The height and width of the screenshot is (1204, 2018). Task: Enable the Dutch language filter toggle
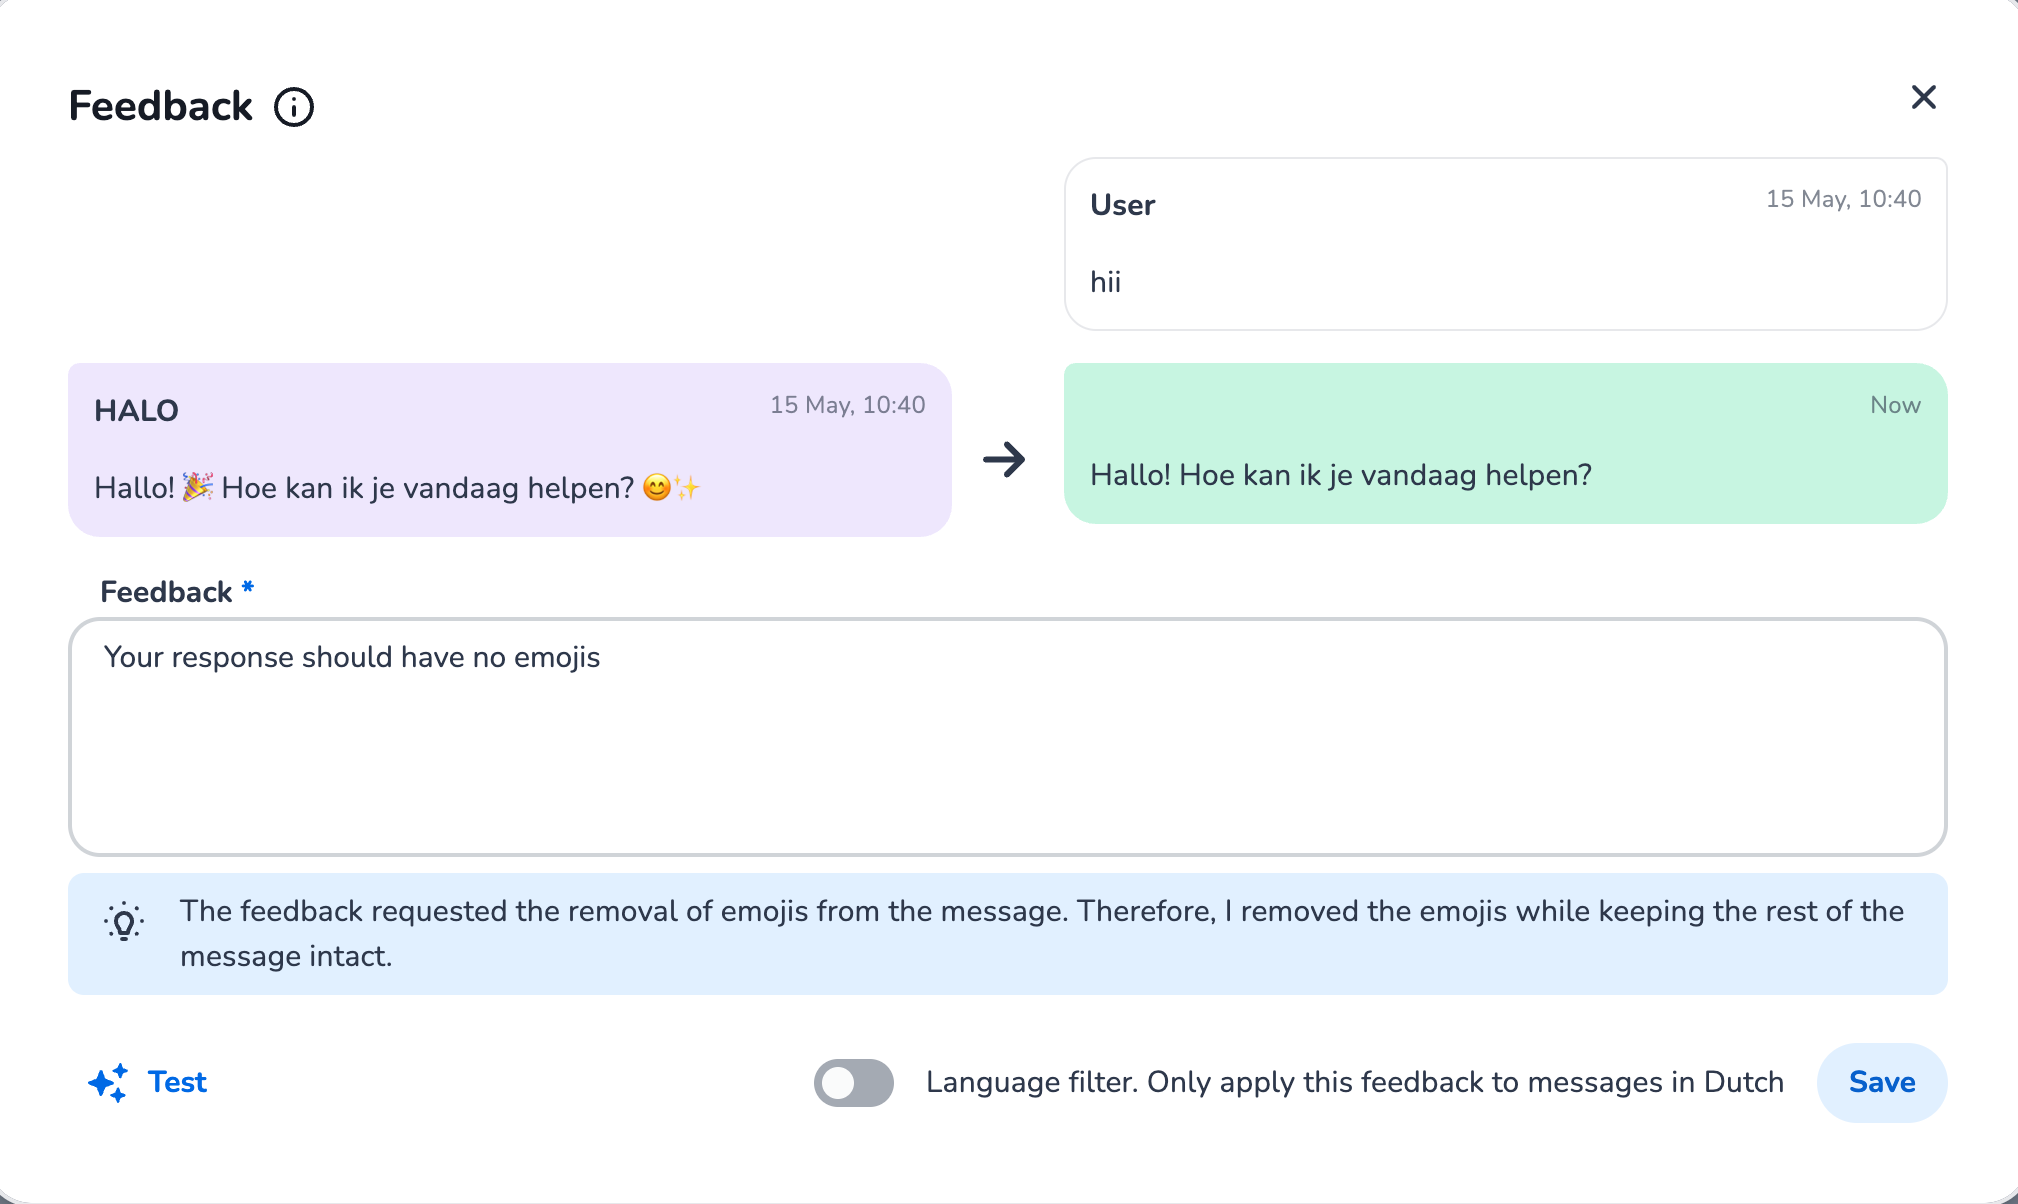[853, 1083]
